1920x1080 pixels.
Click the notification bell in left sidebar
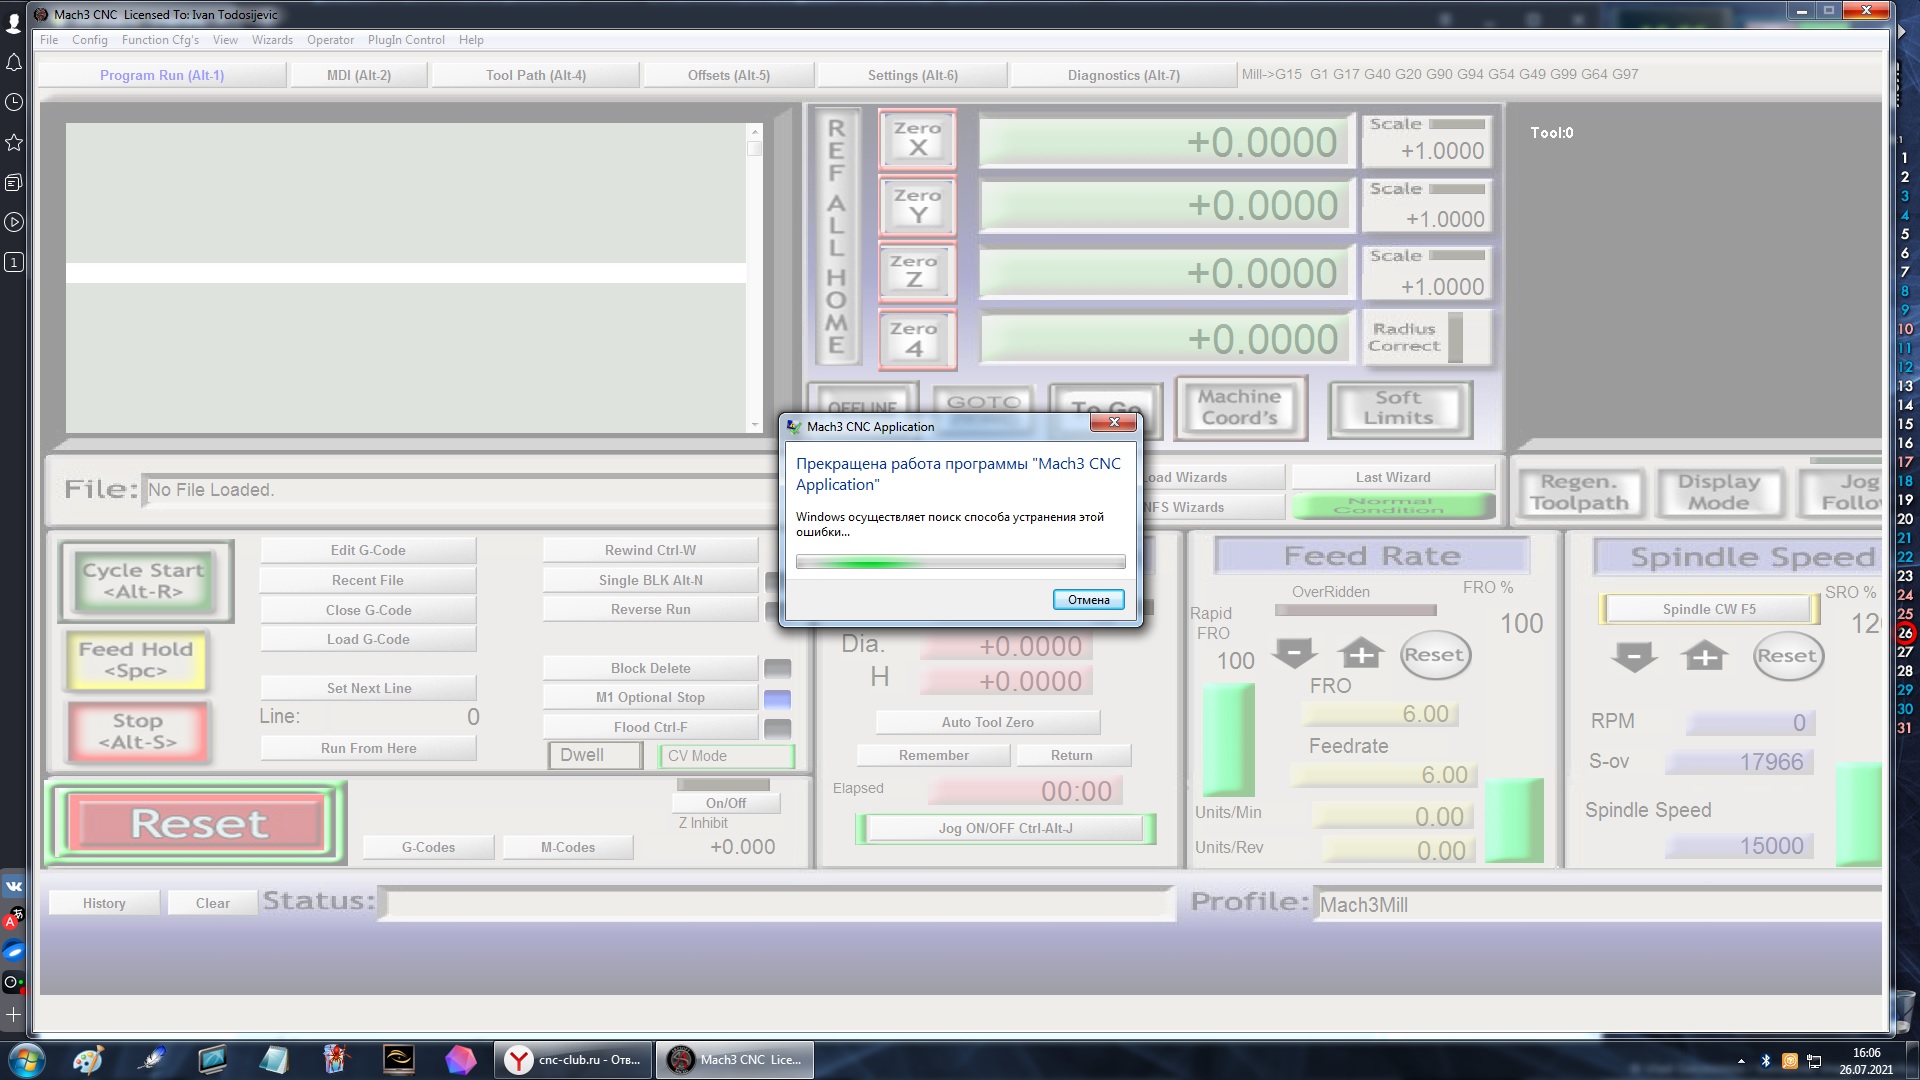click(x=14, y=63)
